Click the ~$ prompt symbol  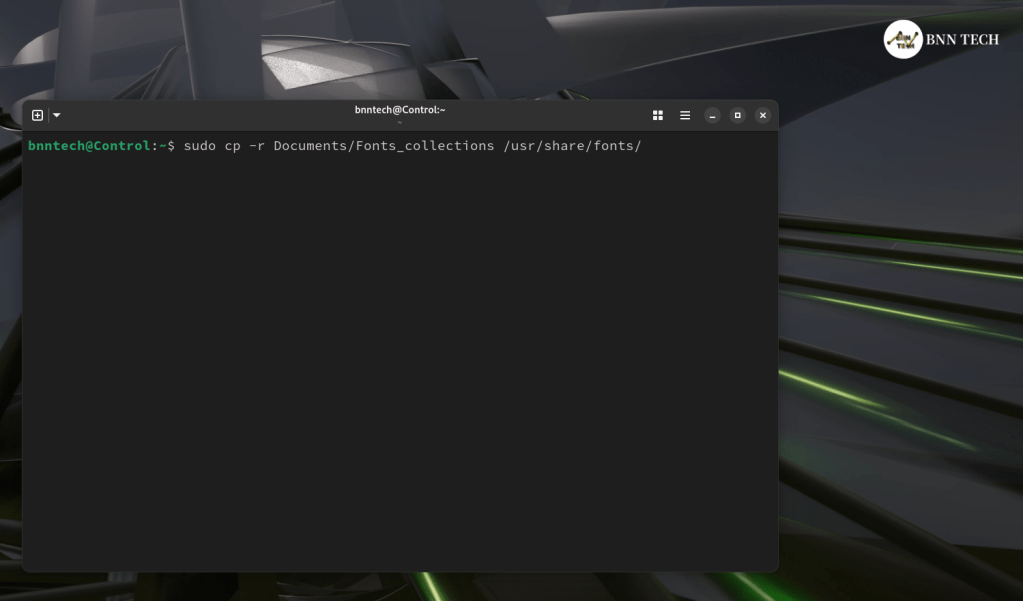click(167, 146)
